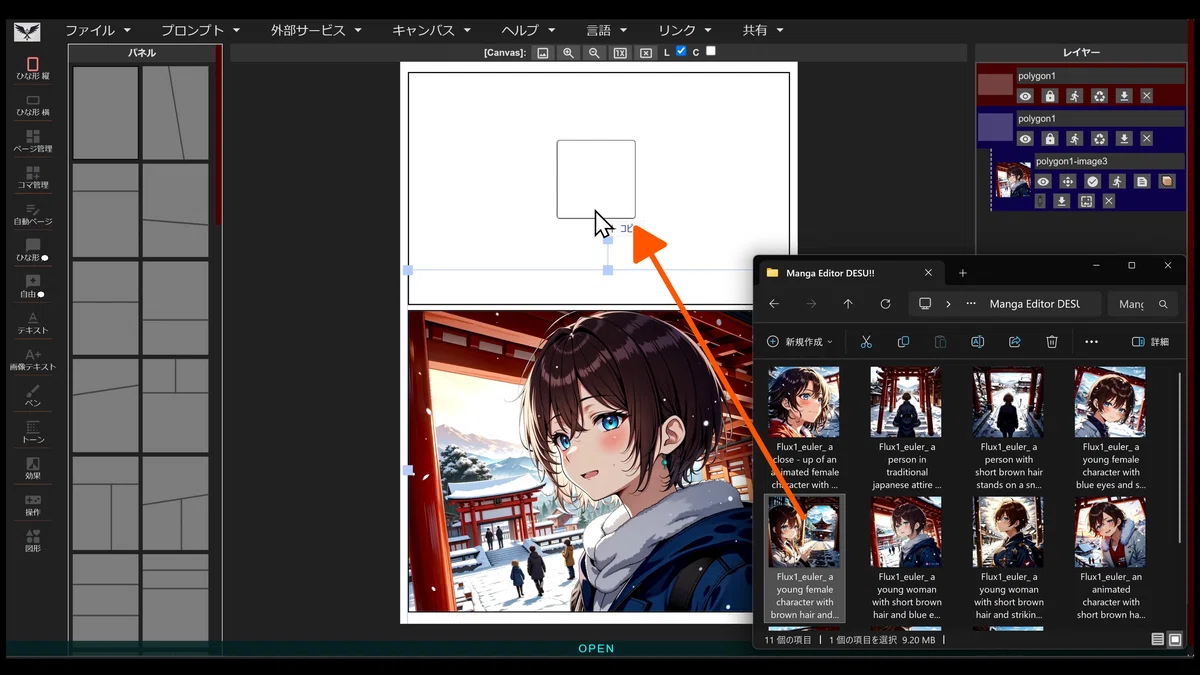Open the 外部サービス menu
Viewport: 1200px width, 675px height.
click(x=316, y=30)
